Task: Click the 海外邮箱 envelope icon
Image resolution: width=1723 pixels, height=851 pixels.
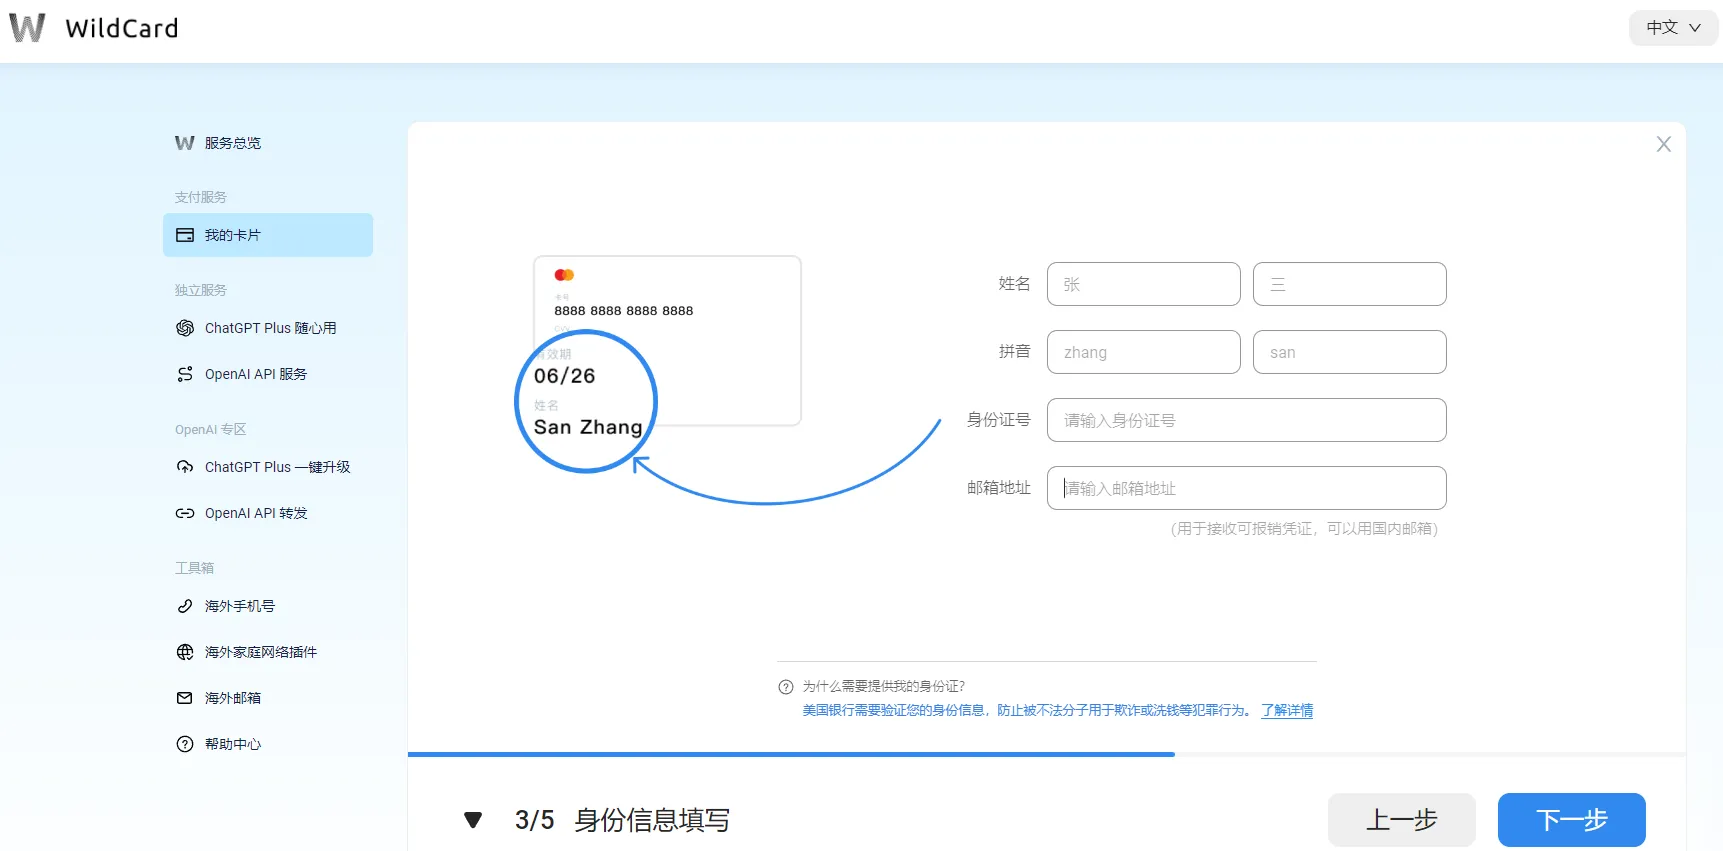Action: tap(185, 698)
